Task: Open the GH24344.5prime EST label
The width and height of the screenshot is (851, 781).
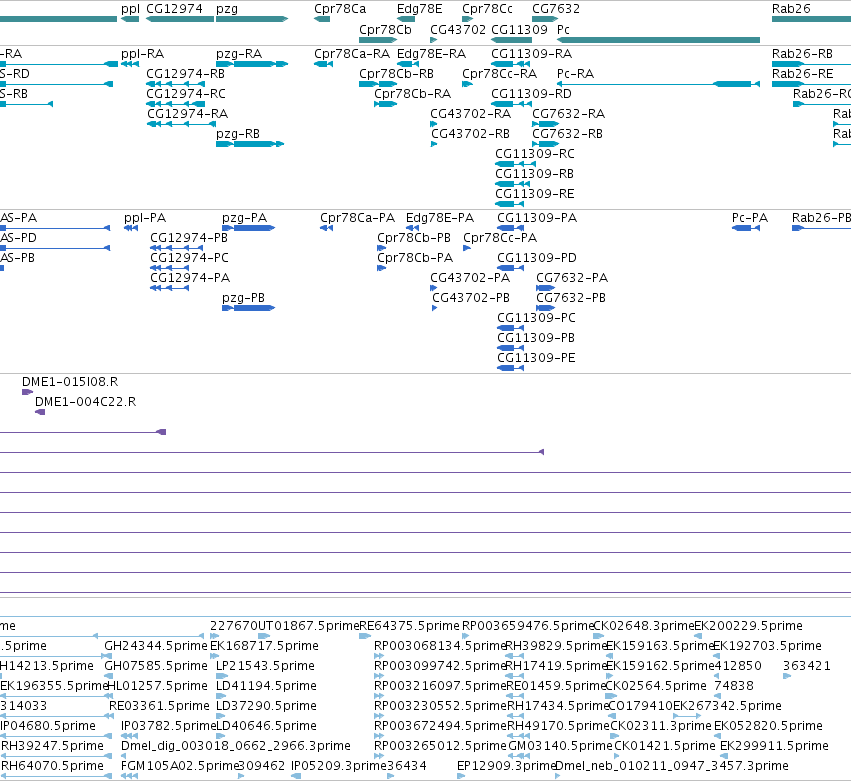Action: (156, 646)
